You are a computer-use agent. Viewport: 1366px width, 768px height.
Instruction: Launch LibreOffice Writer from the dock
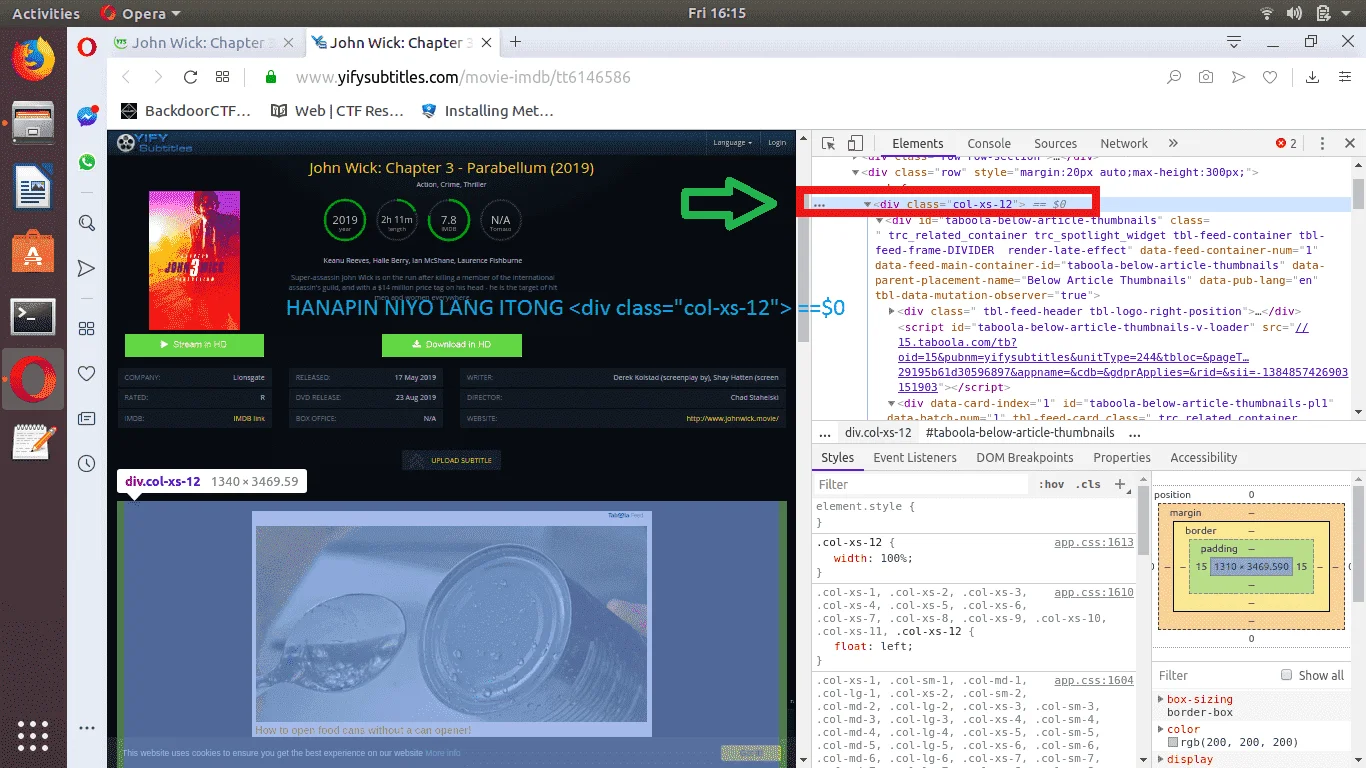pyautogui.click(x=32, y=186)
